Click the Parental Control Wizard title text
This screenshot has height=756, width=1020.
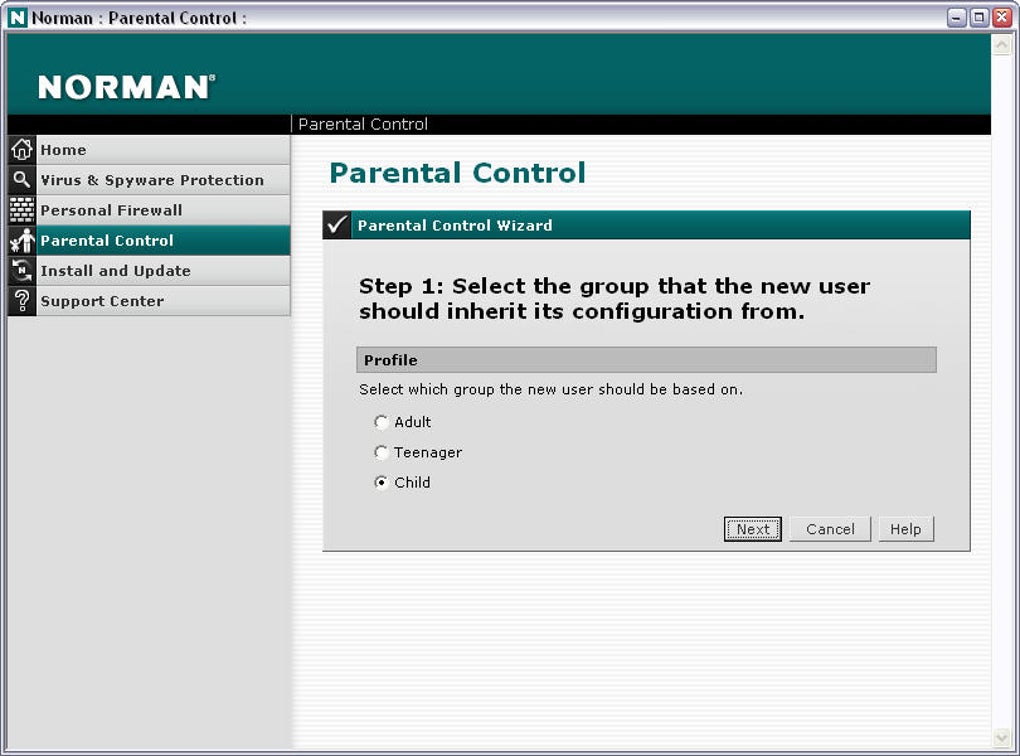[x=455, y=226]
